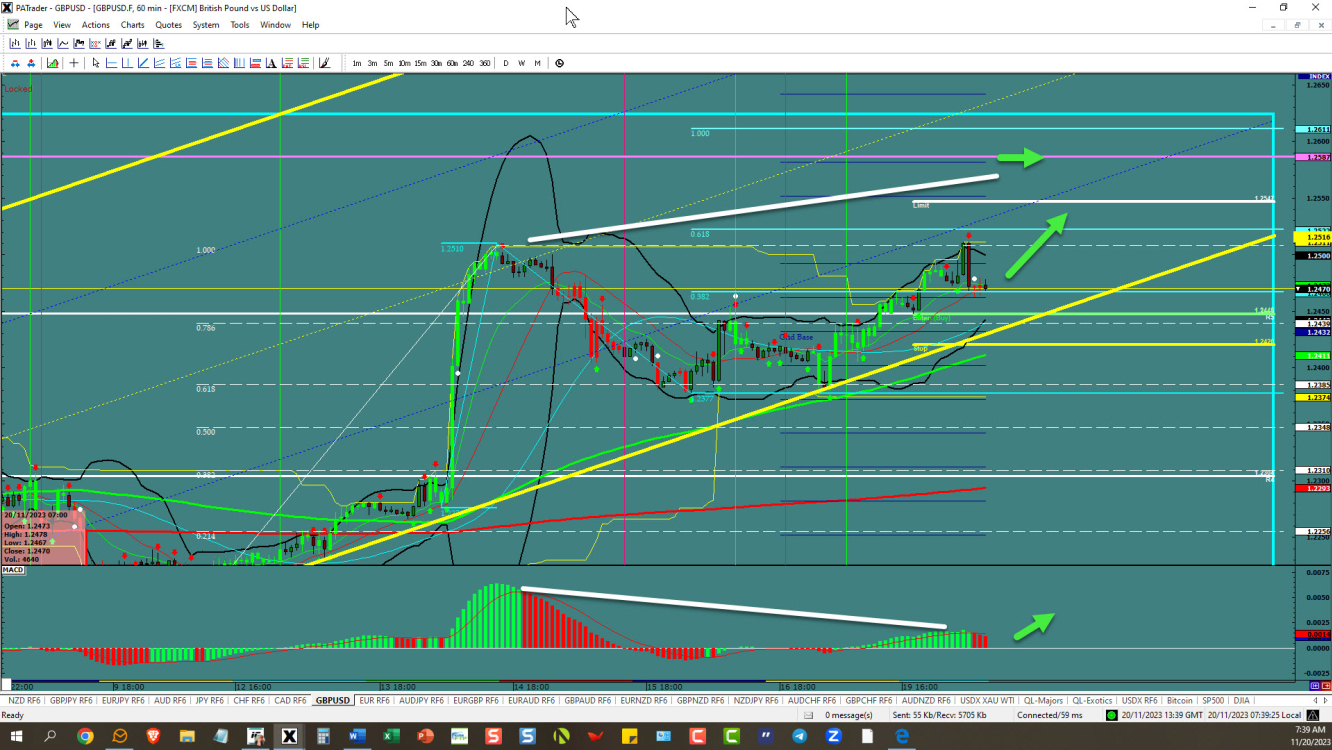Switch to Weekly 'W' timeframe
Screen dimensions: 1332x750
522,63
